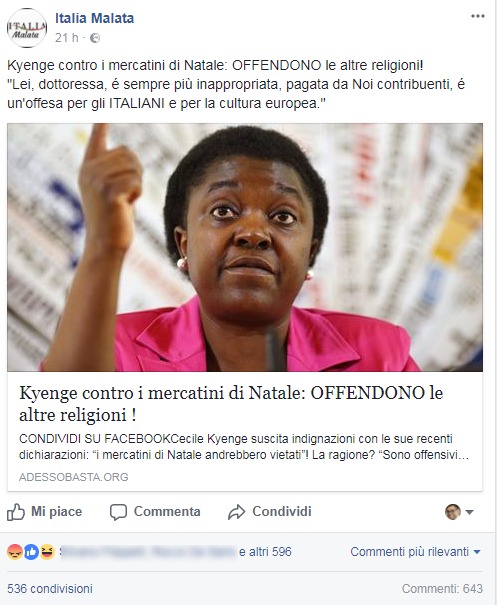The height and width of the screenshot is (605, 497).
Task: Click the Commenta speech bubble icon
Action: pyautogui.click(x=118, y=512)
